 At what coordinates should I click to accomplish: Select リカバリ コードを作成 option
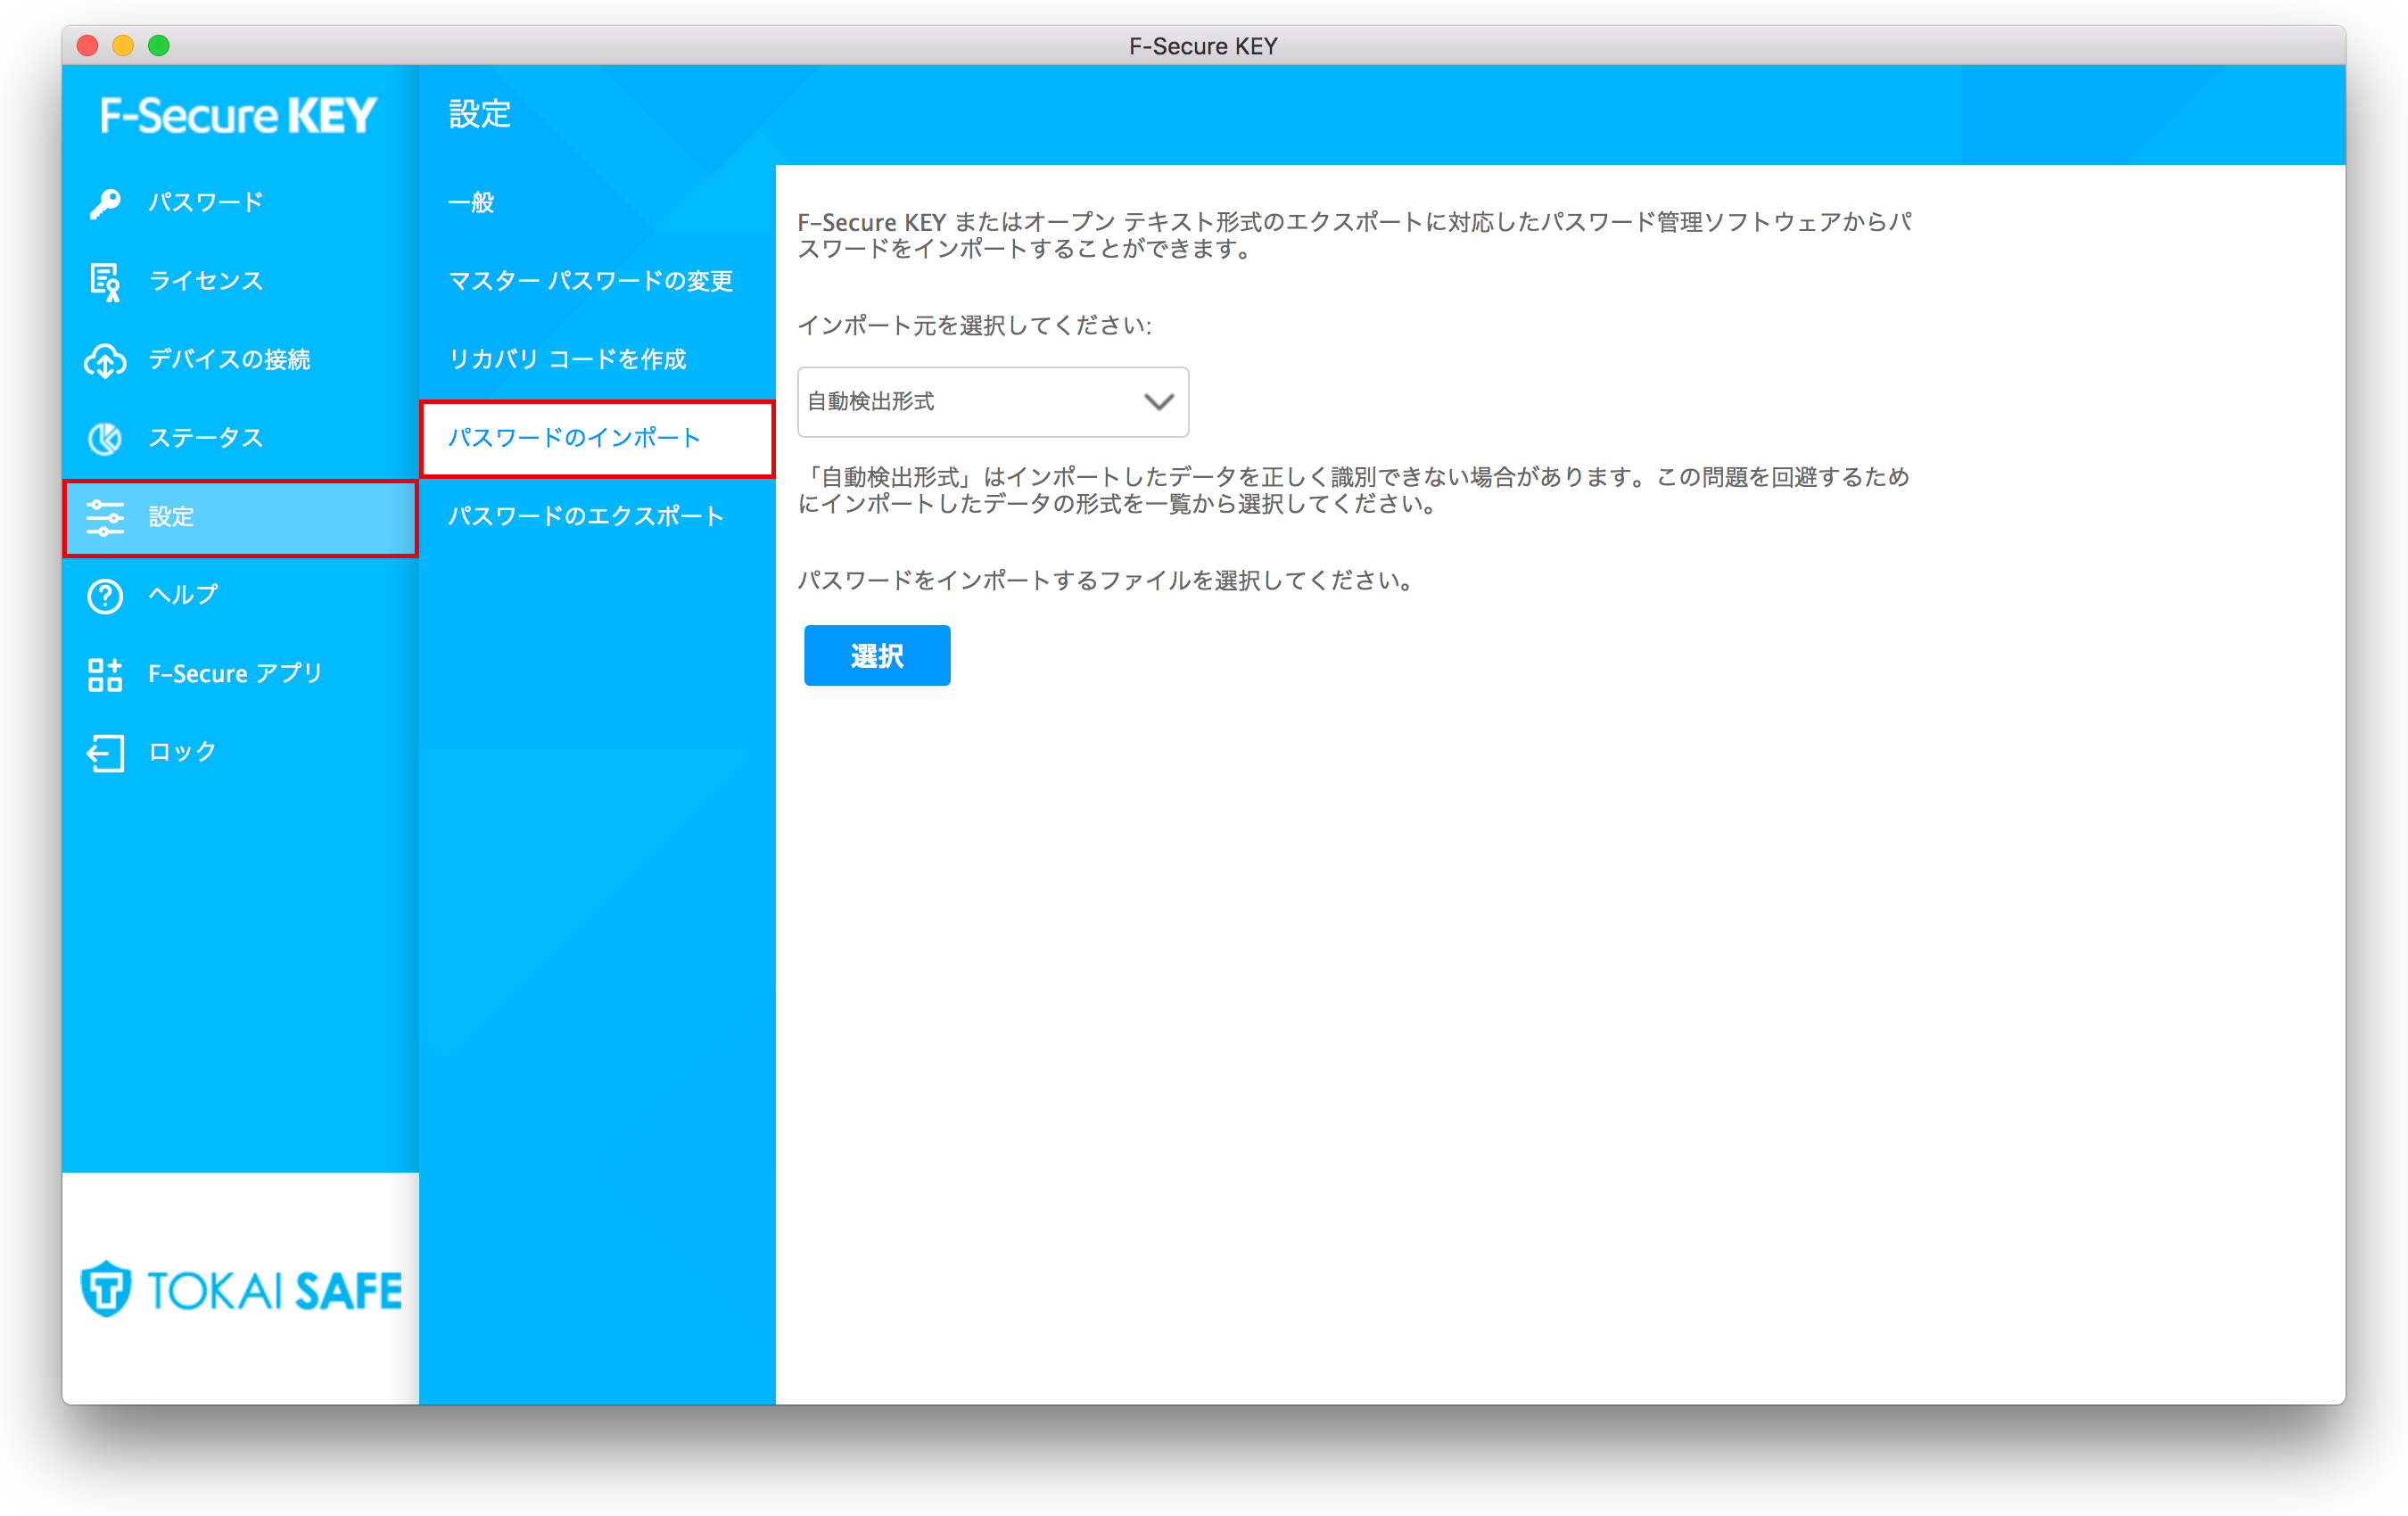(567, 360)
